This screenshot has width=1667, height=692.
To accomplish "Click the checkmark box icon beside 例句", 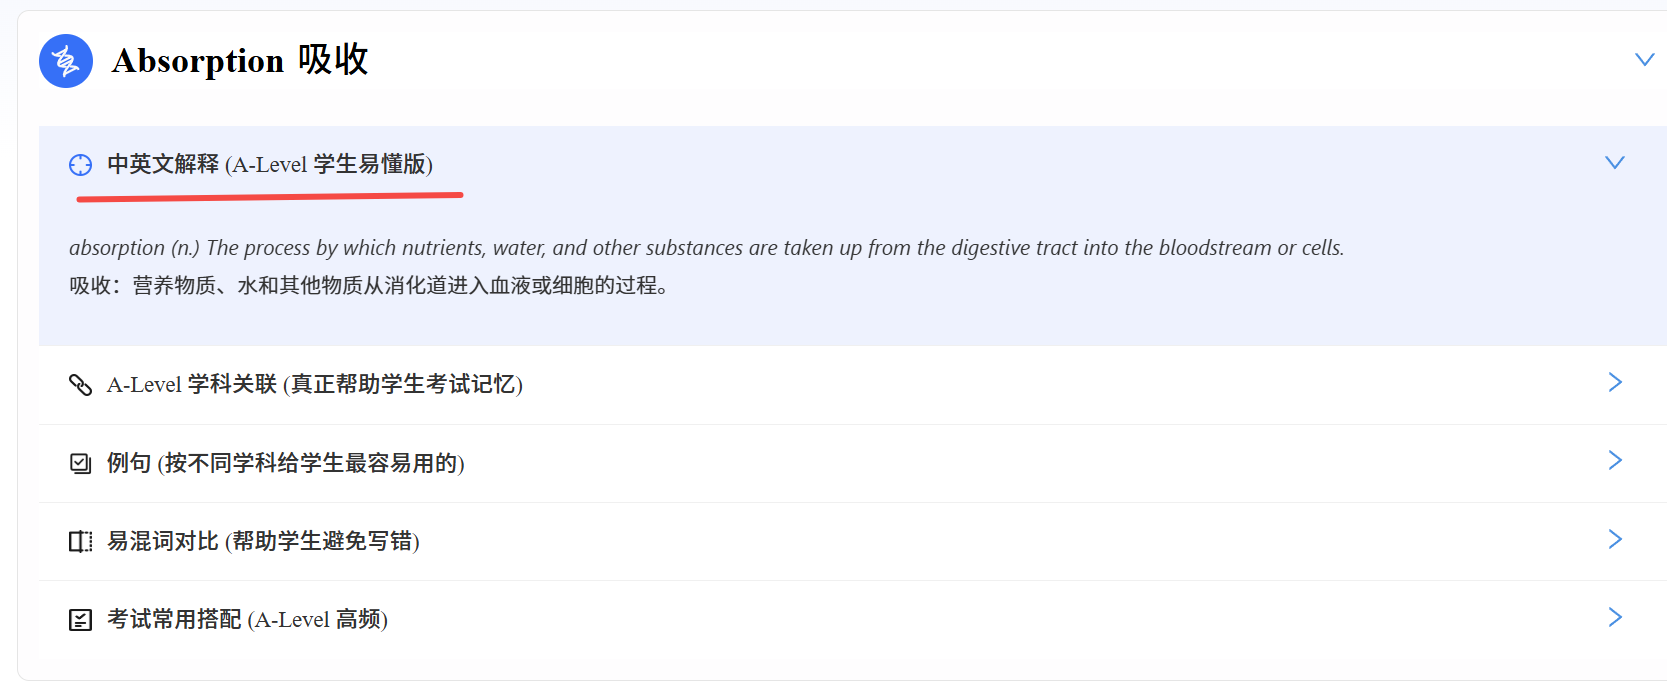I will [80, 463].
